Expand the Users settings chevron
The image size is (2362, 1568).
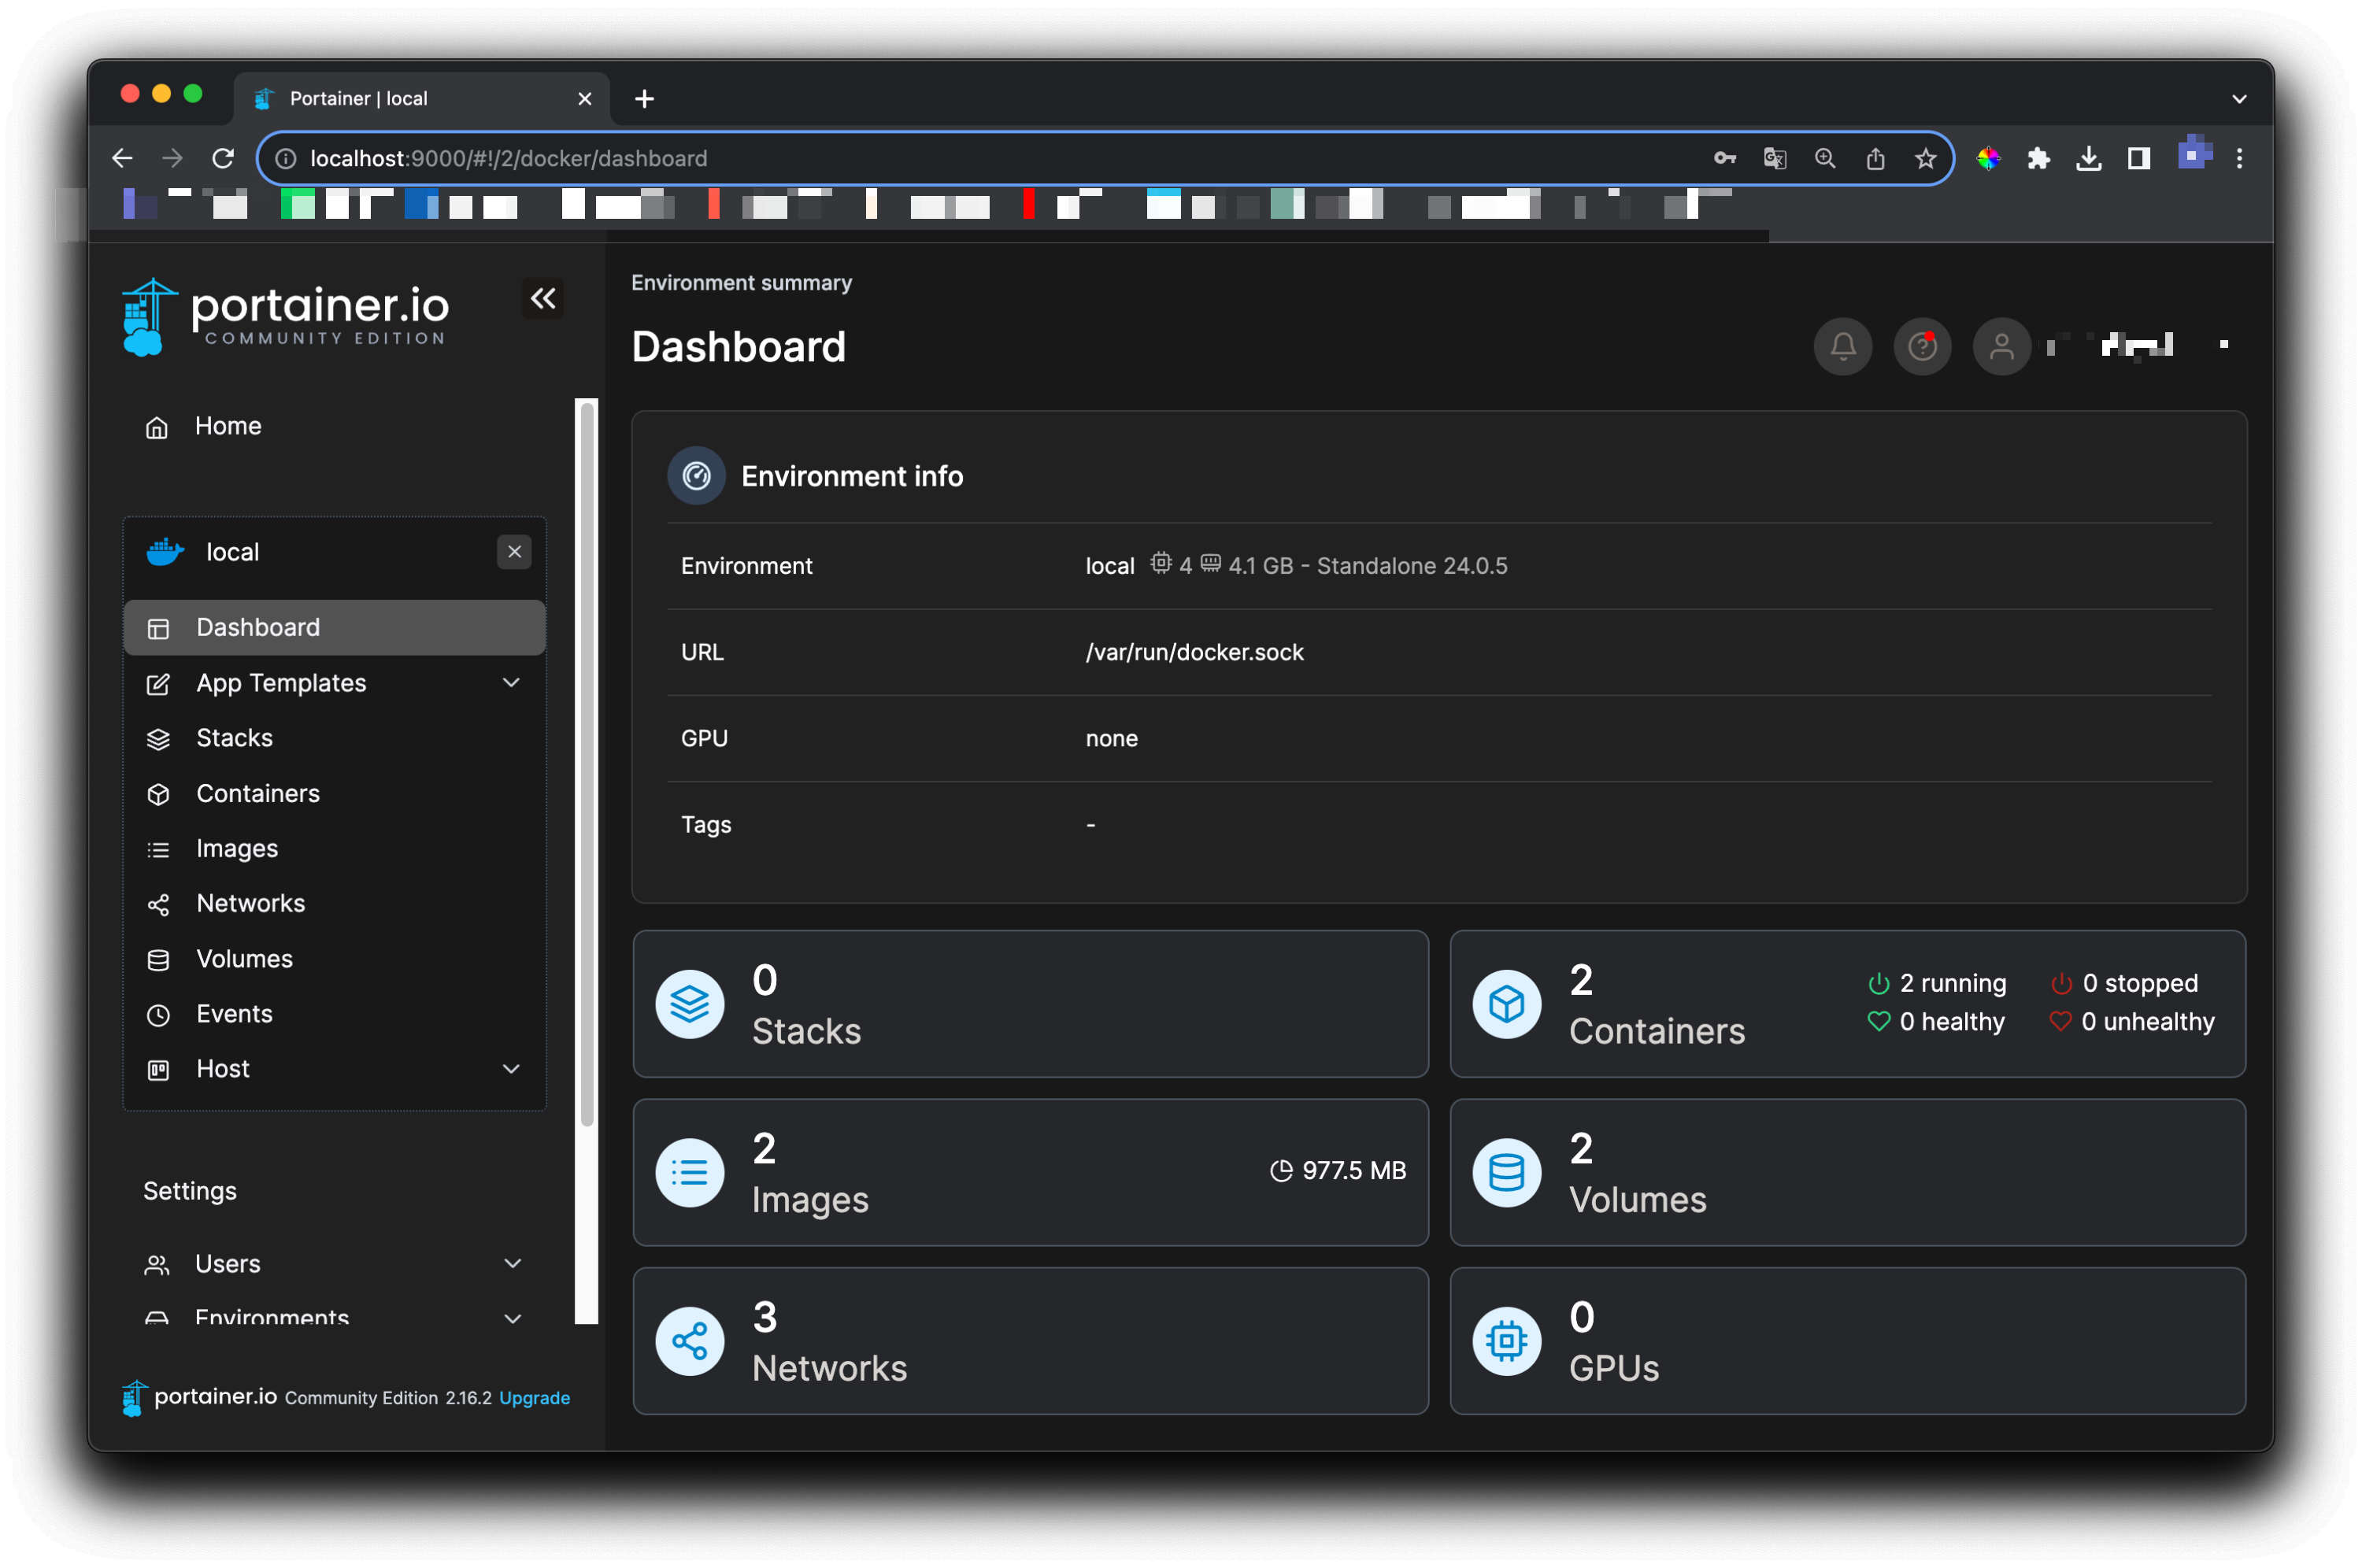click(512, 1264)
